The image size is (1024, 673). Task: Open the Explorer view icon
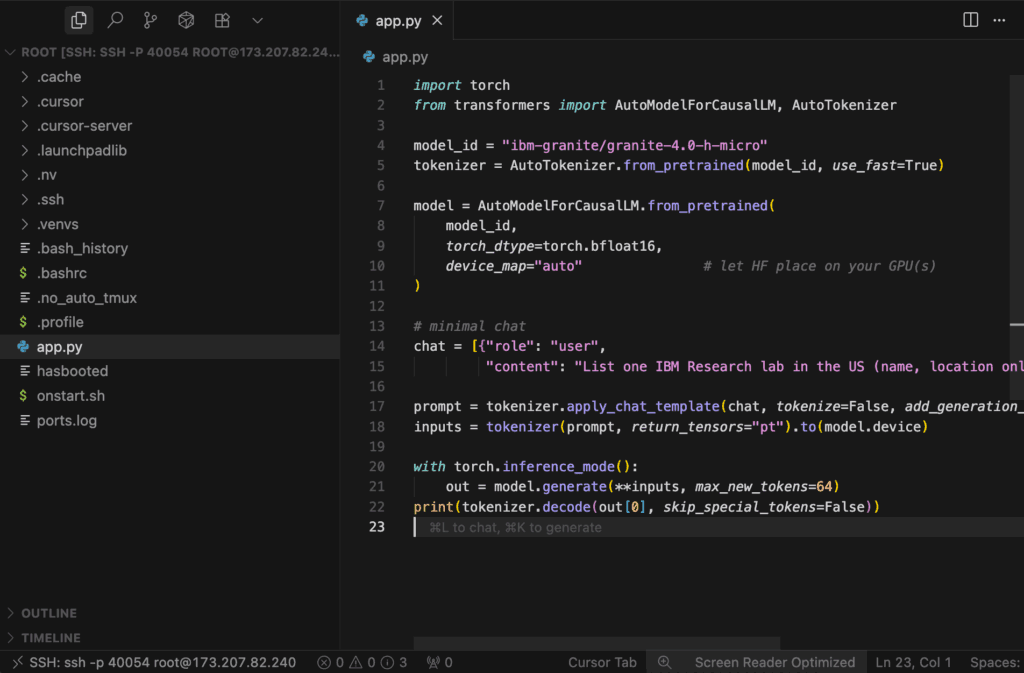pos(78,20)
